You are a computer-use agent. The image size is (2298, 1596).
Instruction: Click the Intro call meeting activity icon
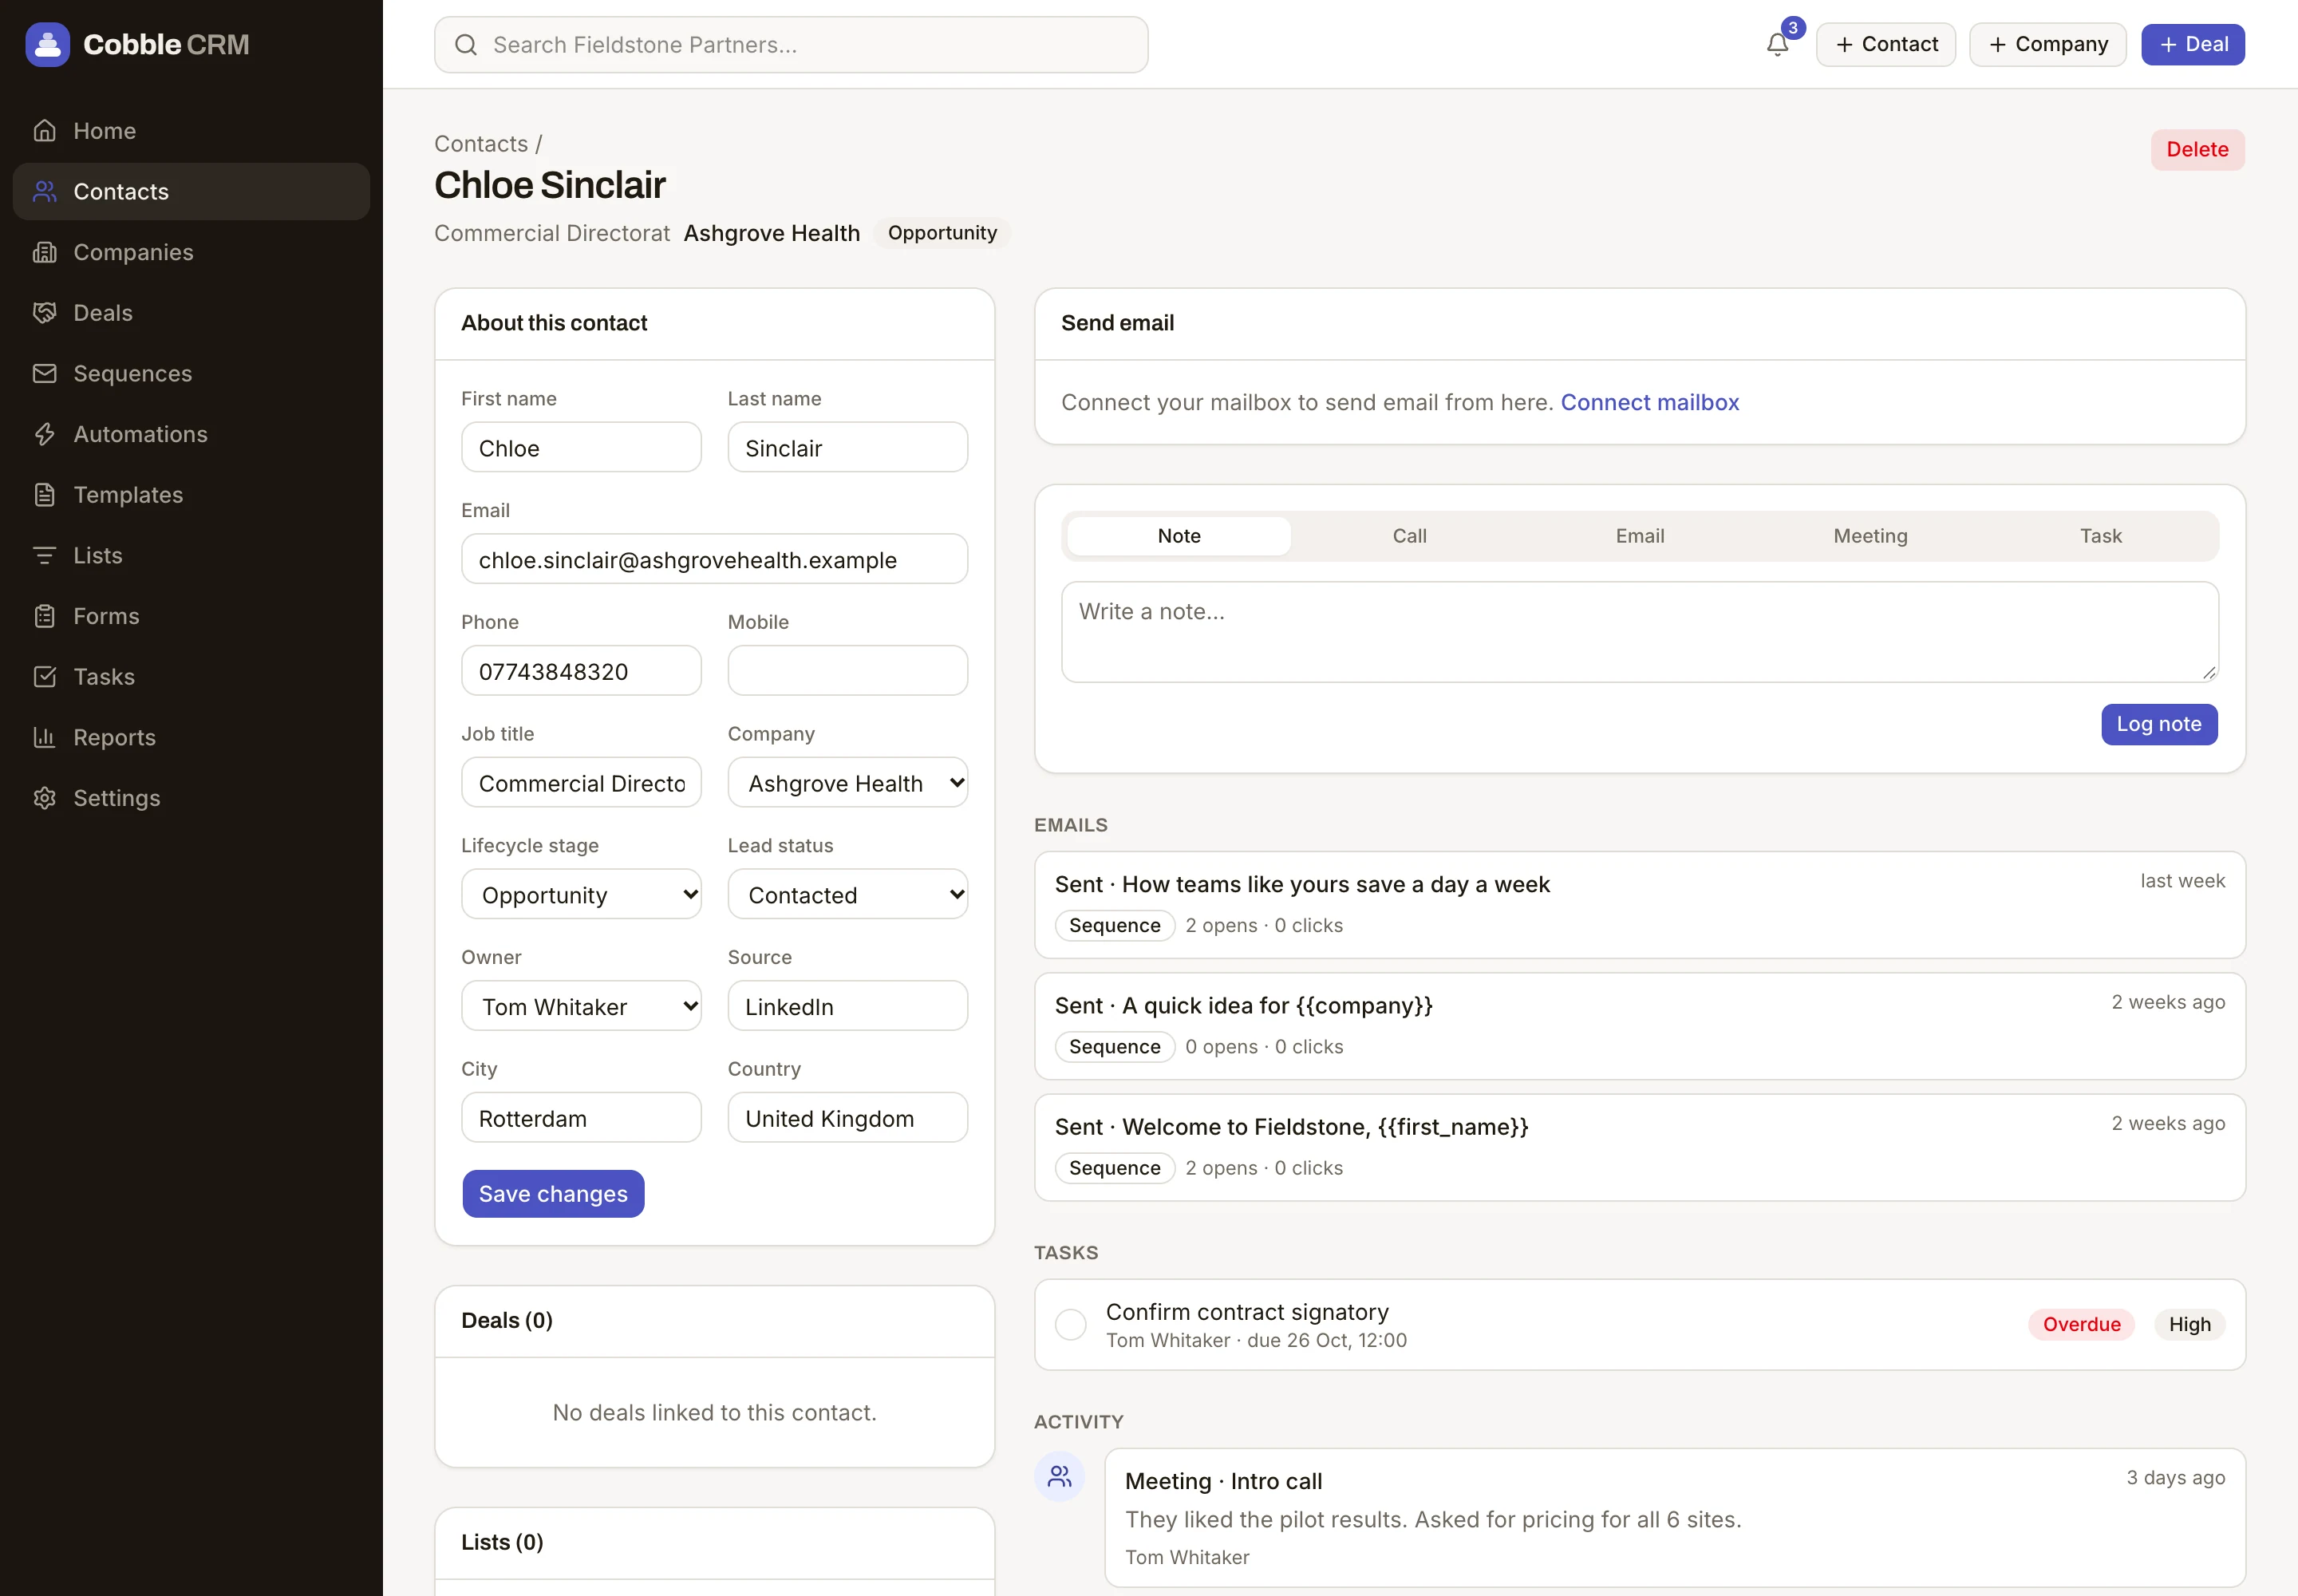(1059, 1476)
